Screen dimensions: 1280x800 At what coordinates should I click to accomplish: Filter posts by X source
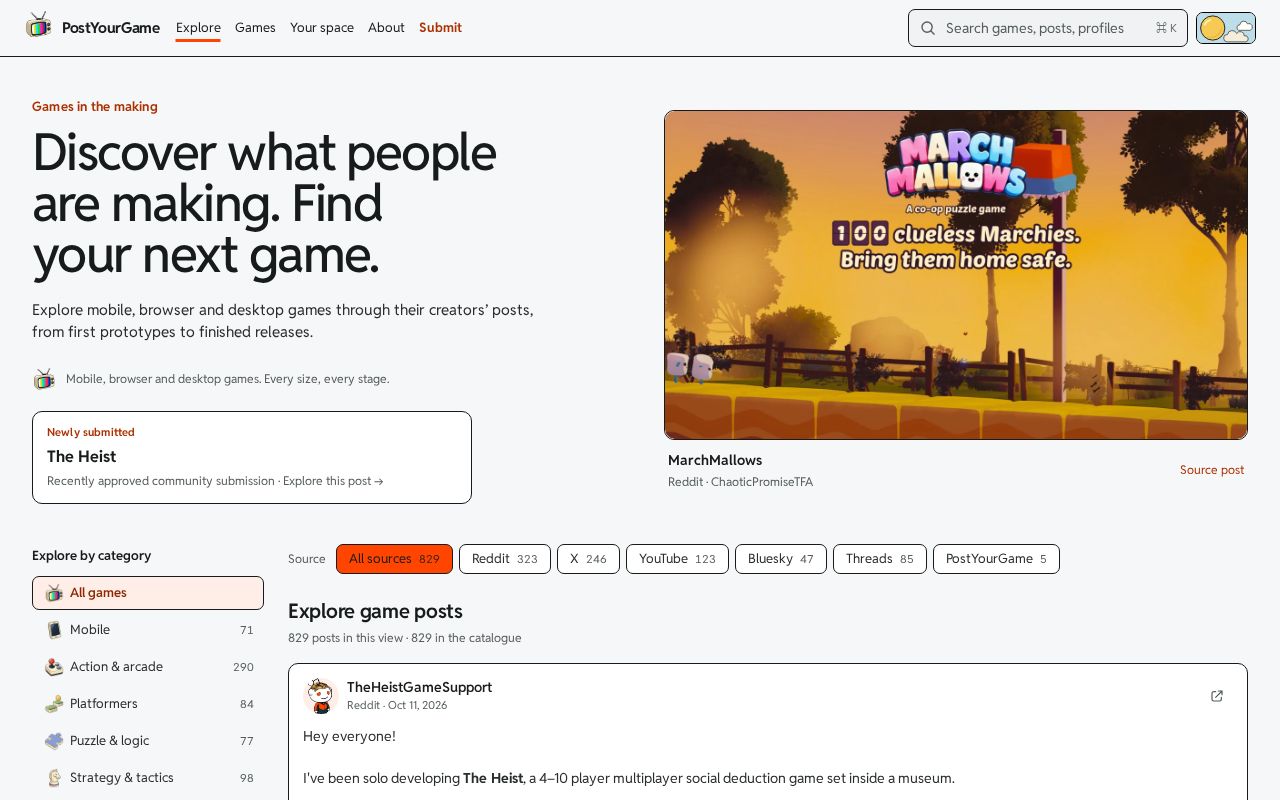(x=588, y=559)
